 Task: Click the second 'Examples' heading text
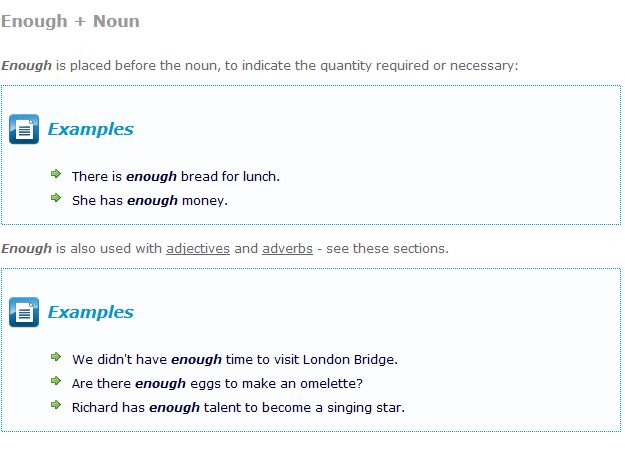pyautogui.click(x=90, y=312)
